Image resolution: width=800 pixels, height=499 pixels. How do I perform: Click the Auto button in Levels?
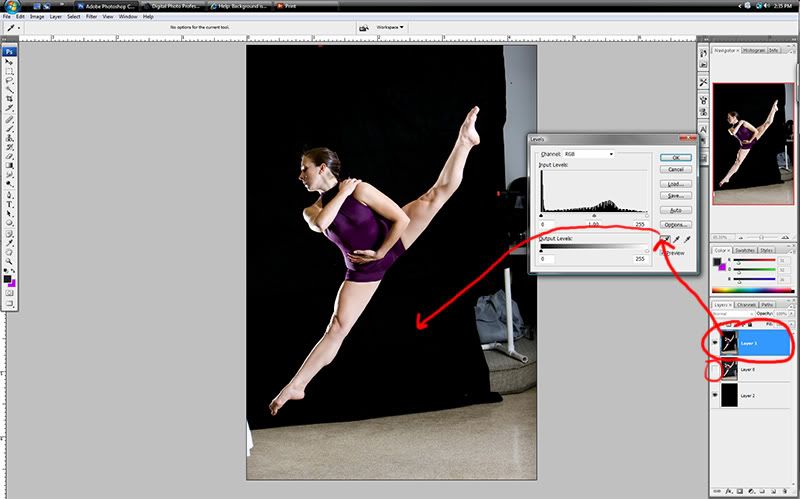pos(676,210)
